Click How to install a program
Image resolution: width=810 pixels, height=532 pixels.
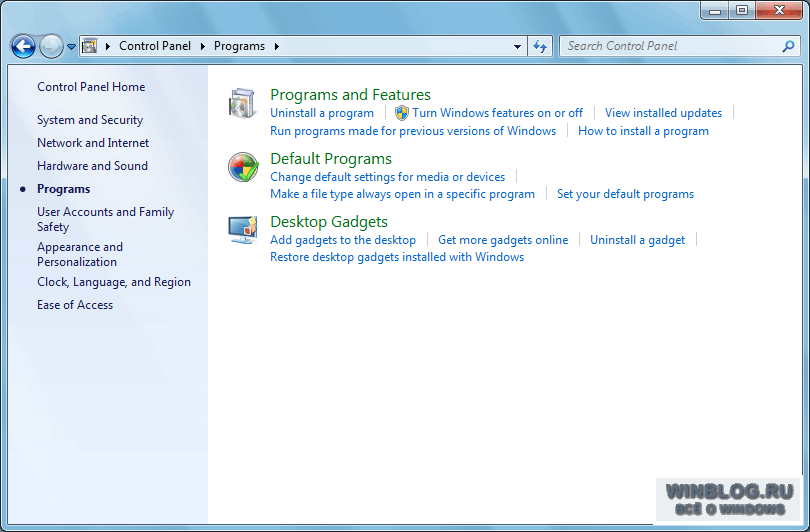[643, 131]
